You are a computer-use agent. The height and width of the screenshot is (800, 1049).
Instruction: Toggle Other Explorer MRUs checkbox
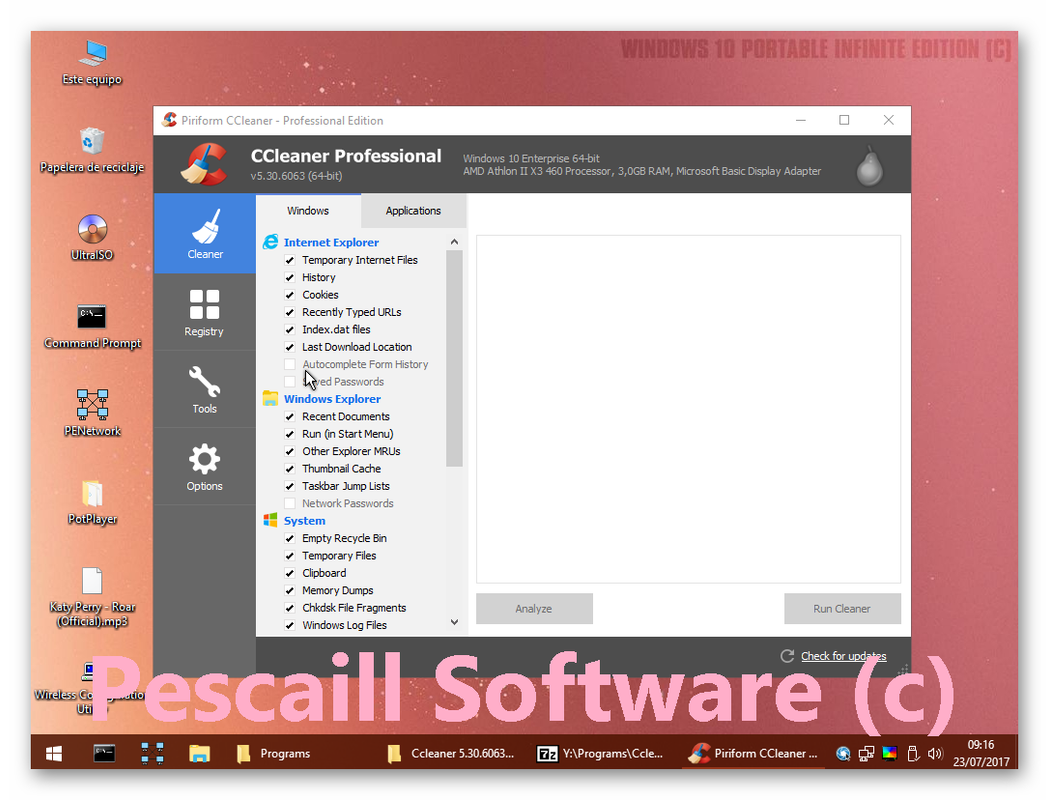tap(290, 452)
